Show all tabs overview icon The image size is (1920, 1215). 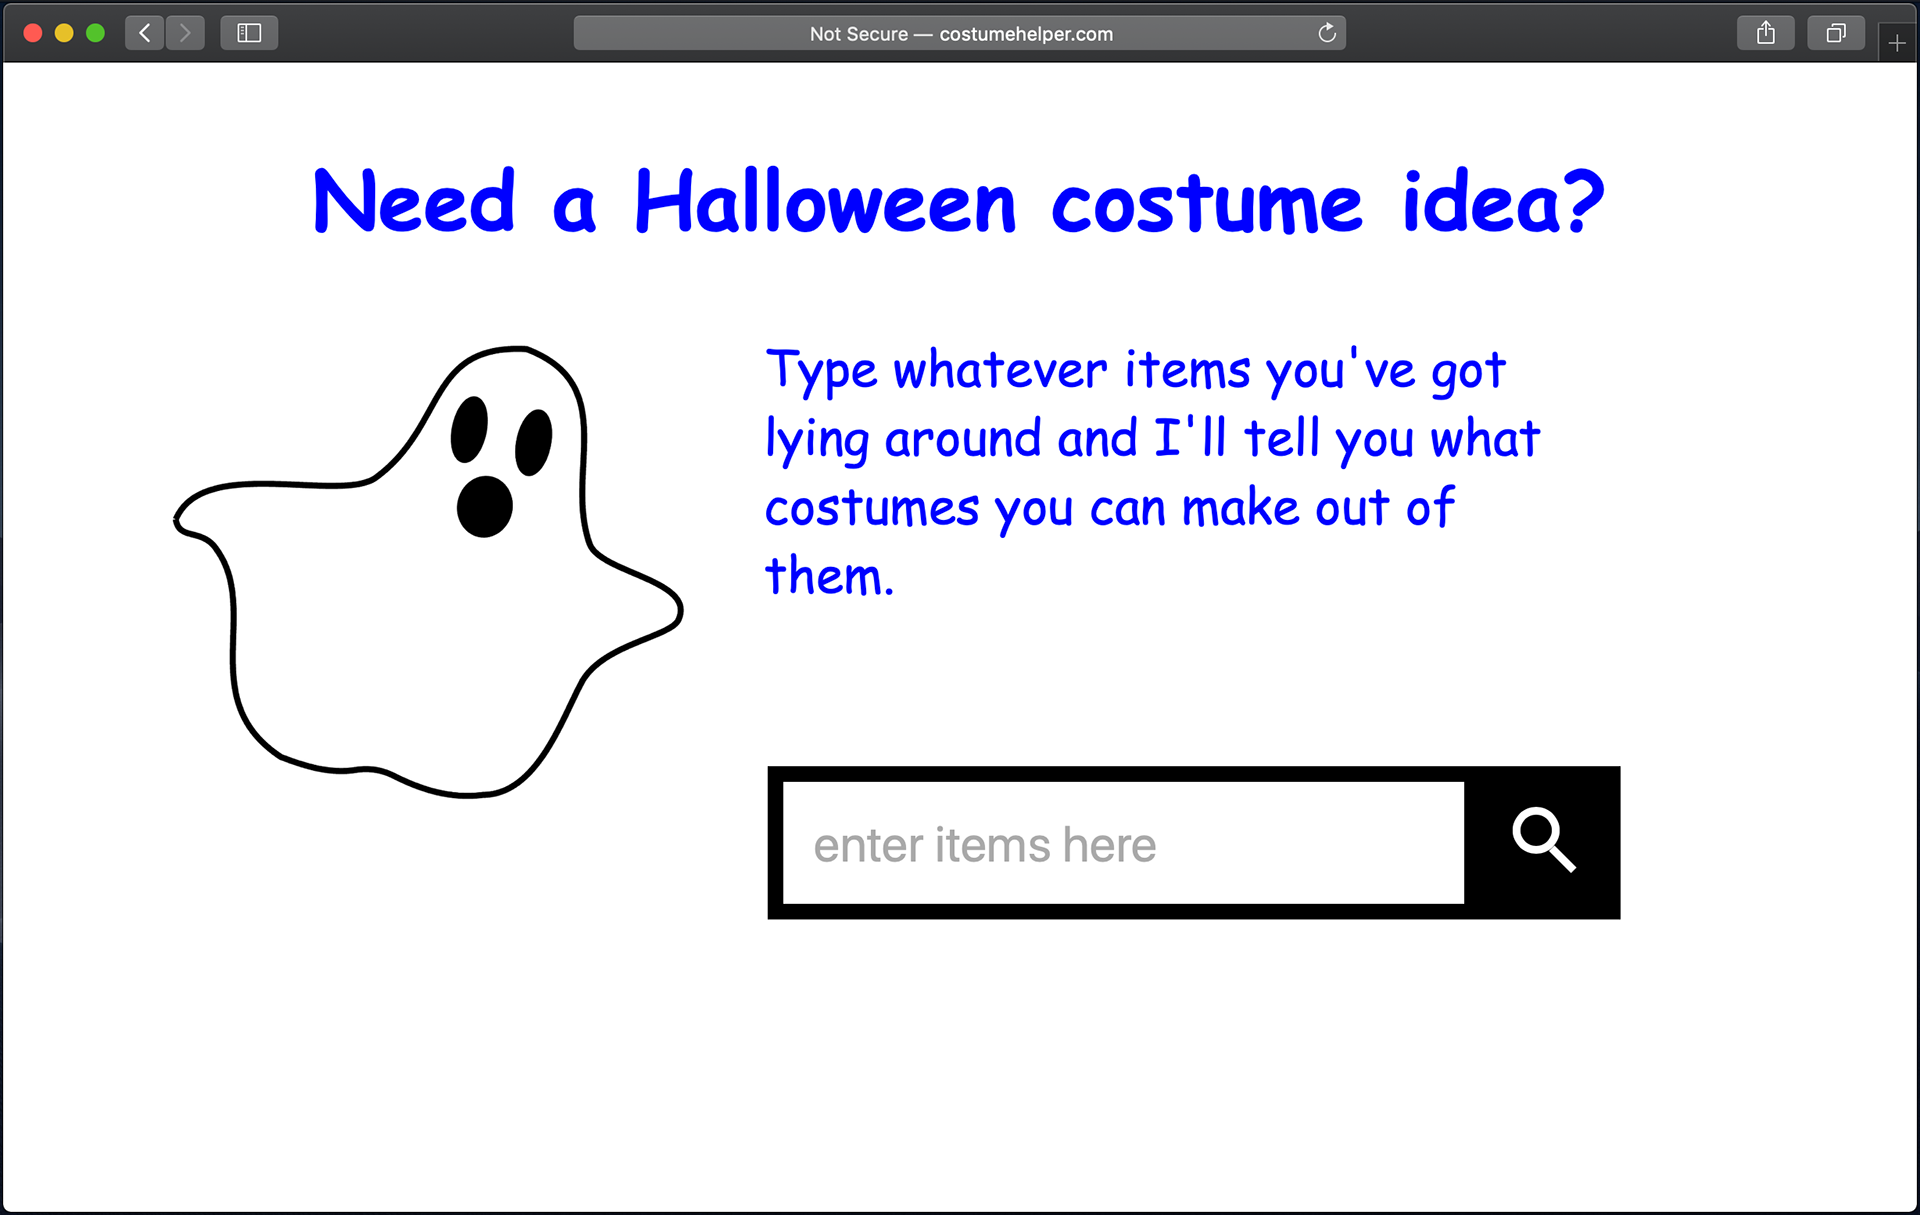(x=1836, y=33)
